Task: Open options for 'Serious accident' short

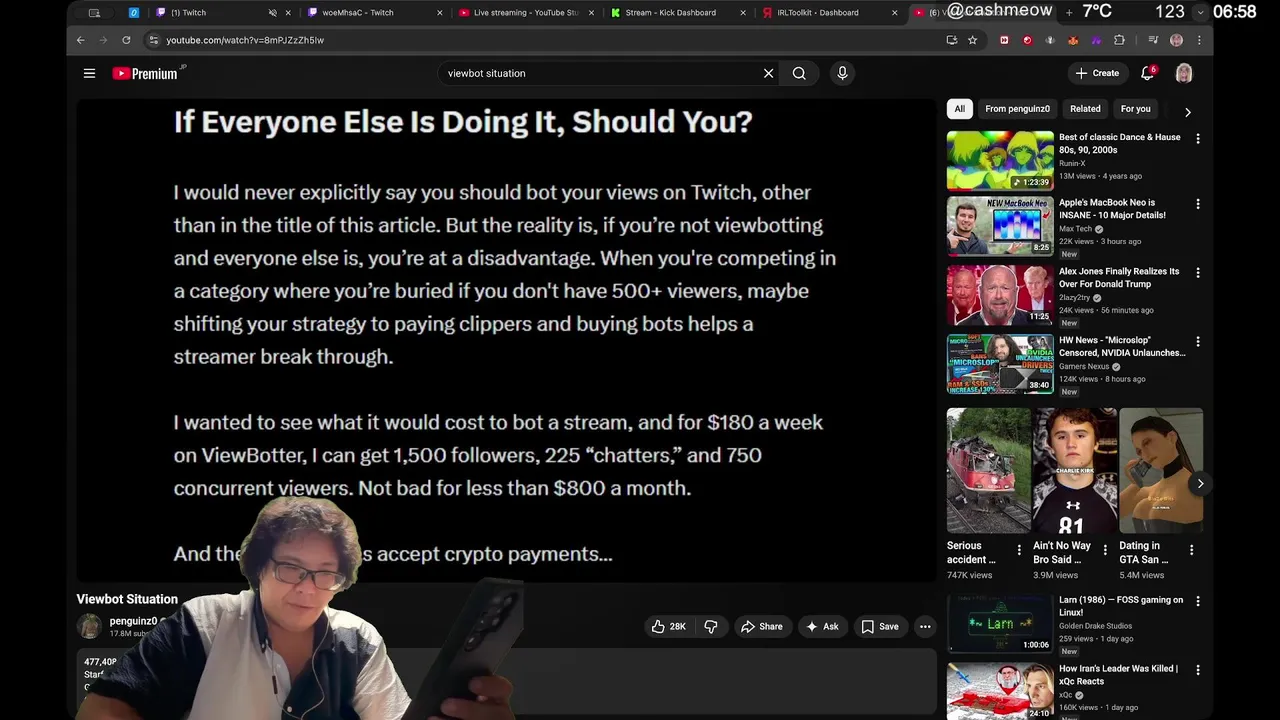Action: (x=1019, y=550)
